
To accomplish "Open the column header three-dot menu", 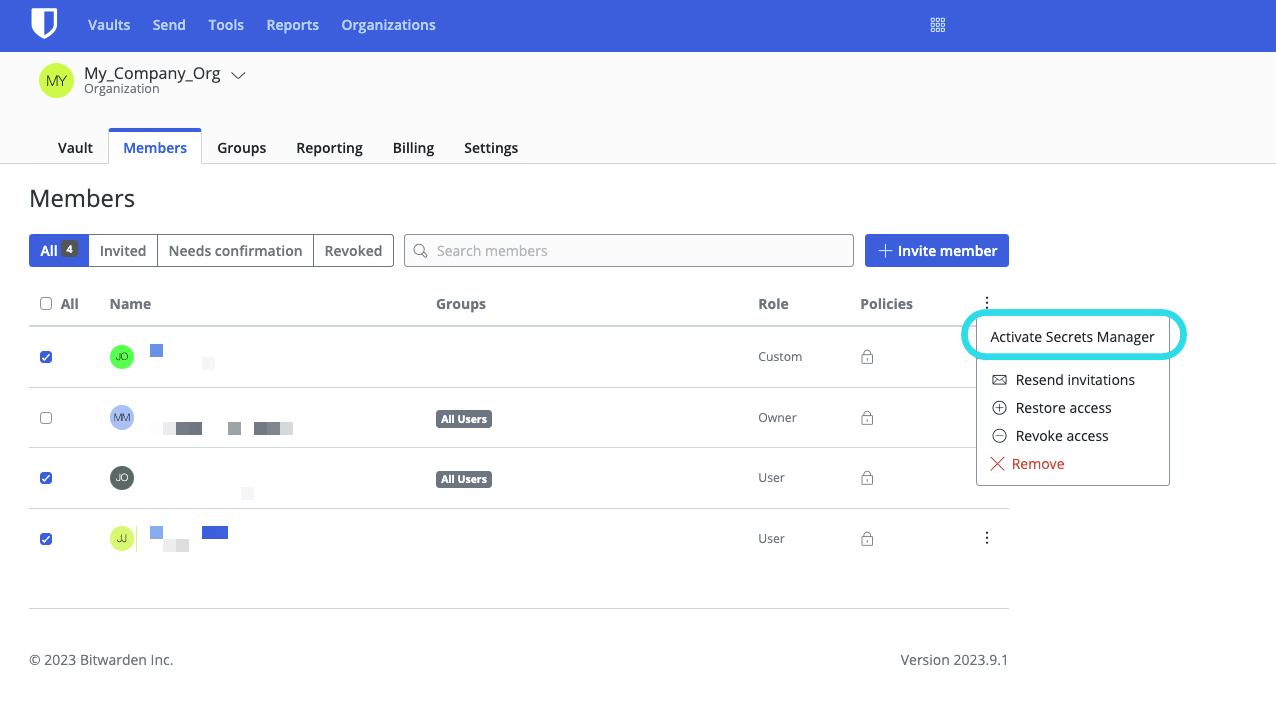I will (986, 303).
